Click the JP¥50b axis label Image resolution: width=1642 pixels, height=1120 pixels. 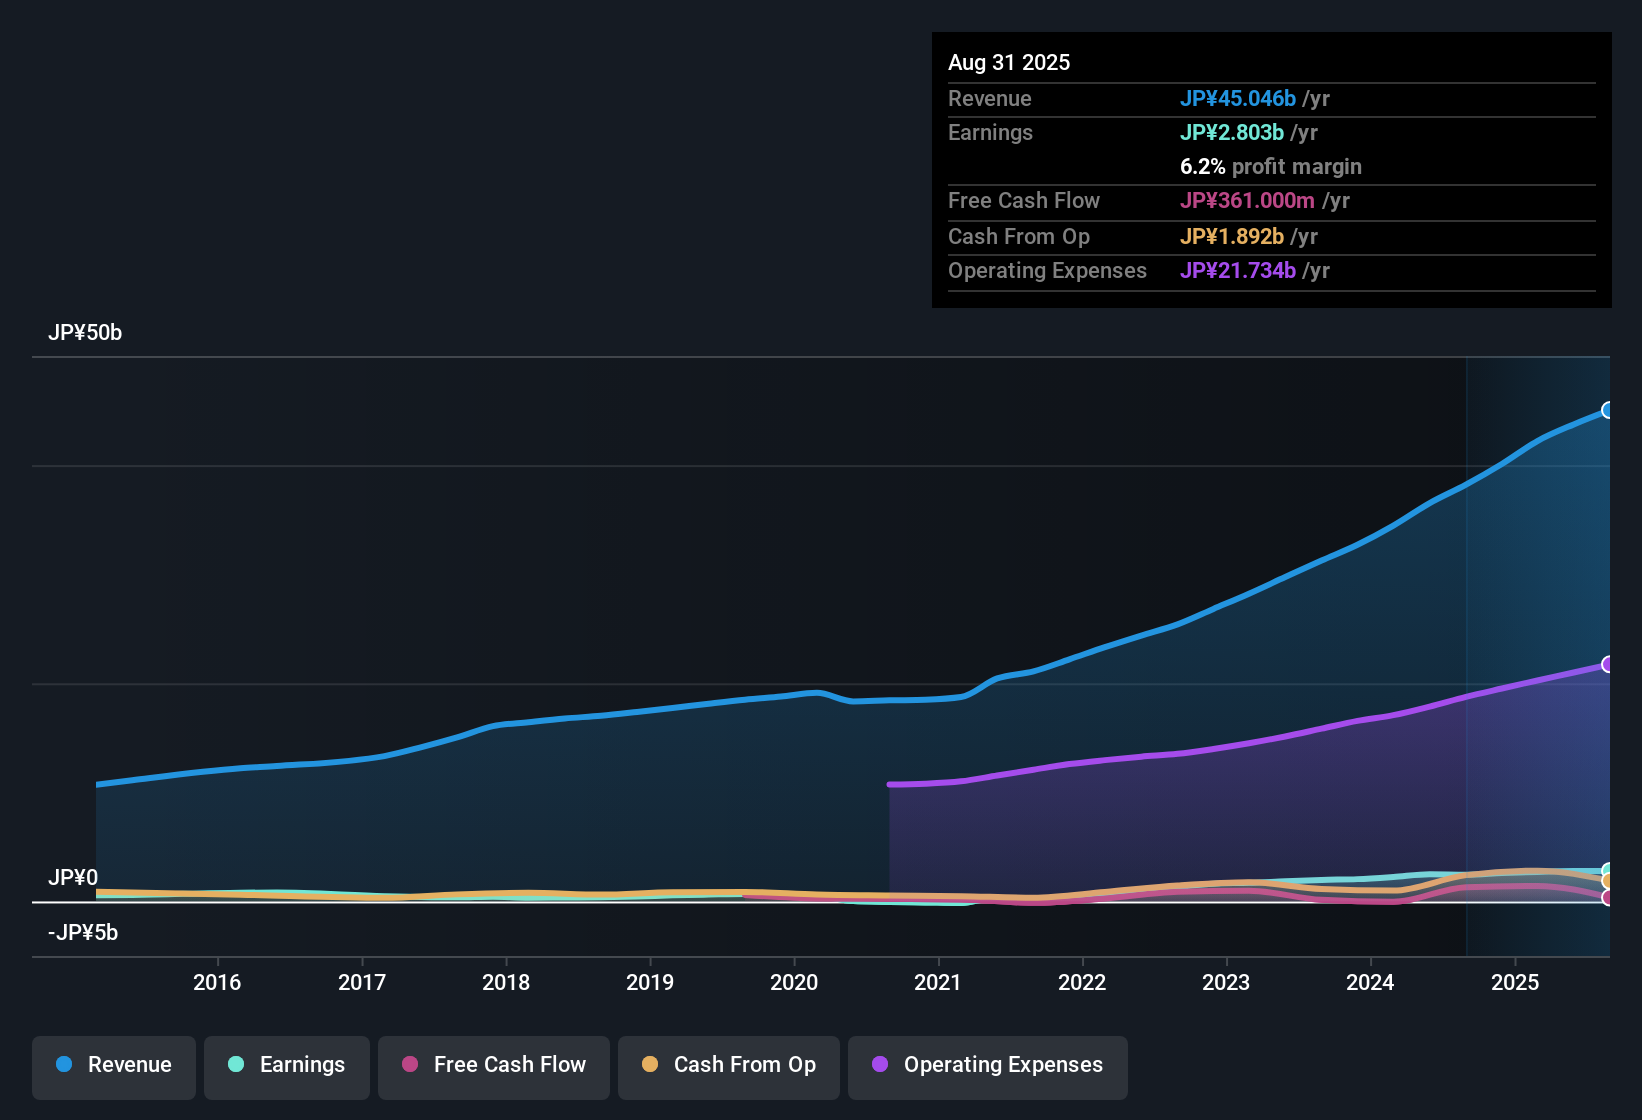pyautogui.click(x=85, y=333)
